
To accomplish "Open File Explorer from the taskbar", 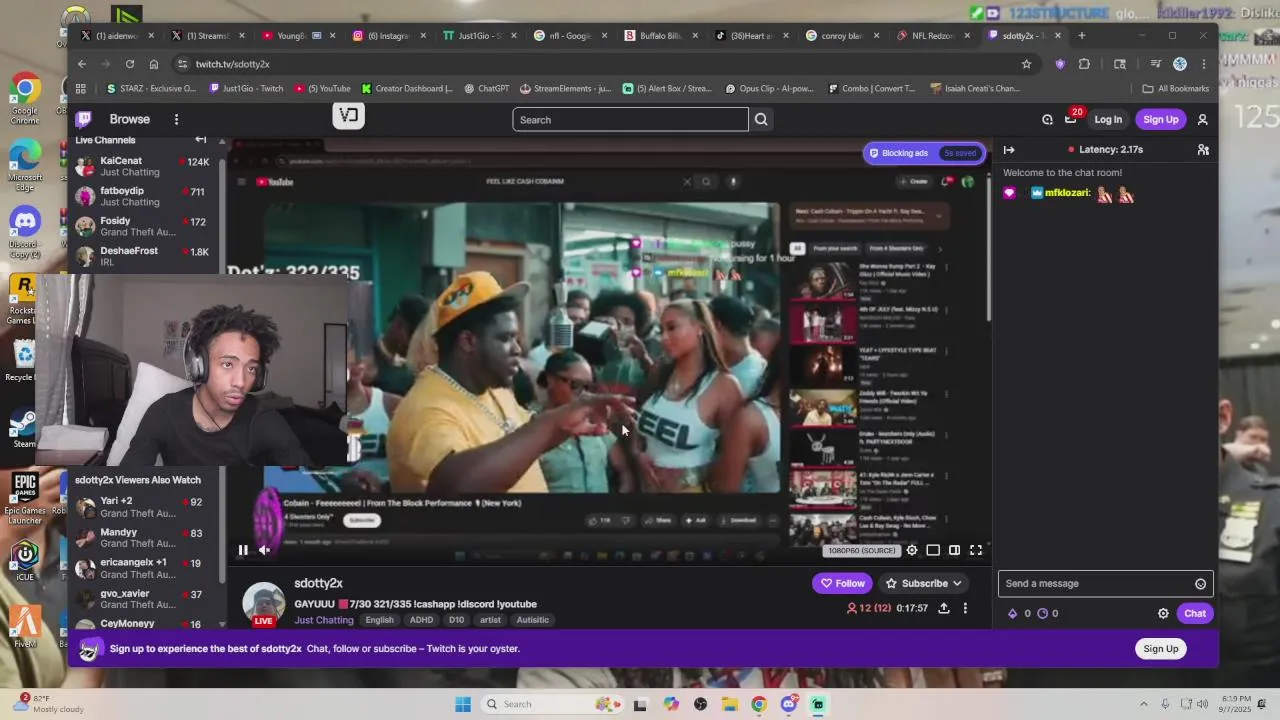I will click(730, 704).
